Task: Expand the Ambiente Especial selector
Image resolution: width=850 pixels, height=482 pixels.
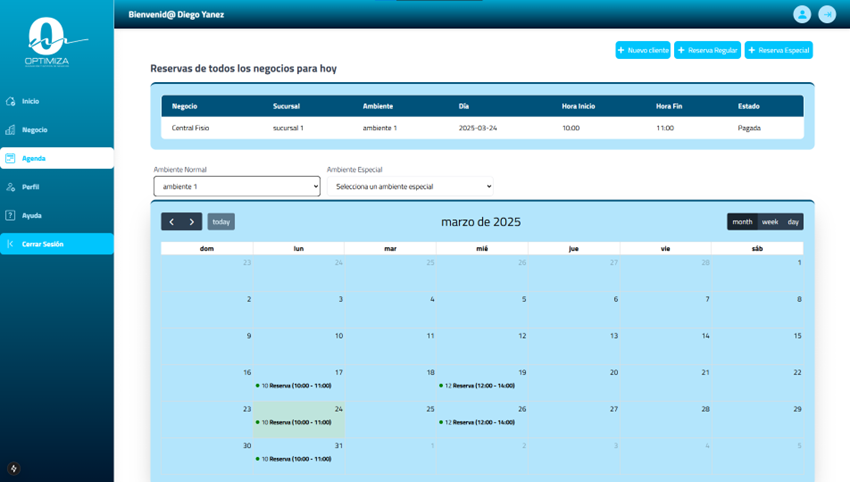Action: [410, 186]
